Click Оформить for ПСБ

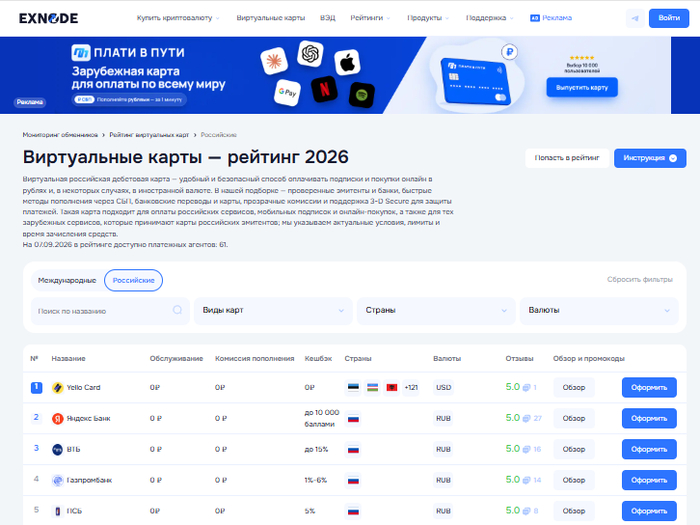click(x=649, y=511)
